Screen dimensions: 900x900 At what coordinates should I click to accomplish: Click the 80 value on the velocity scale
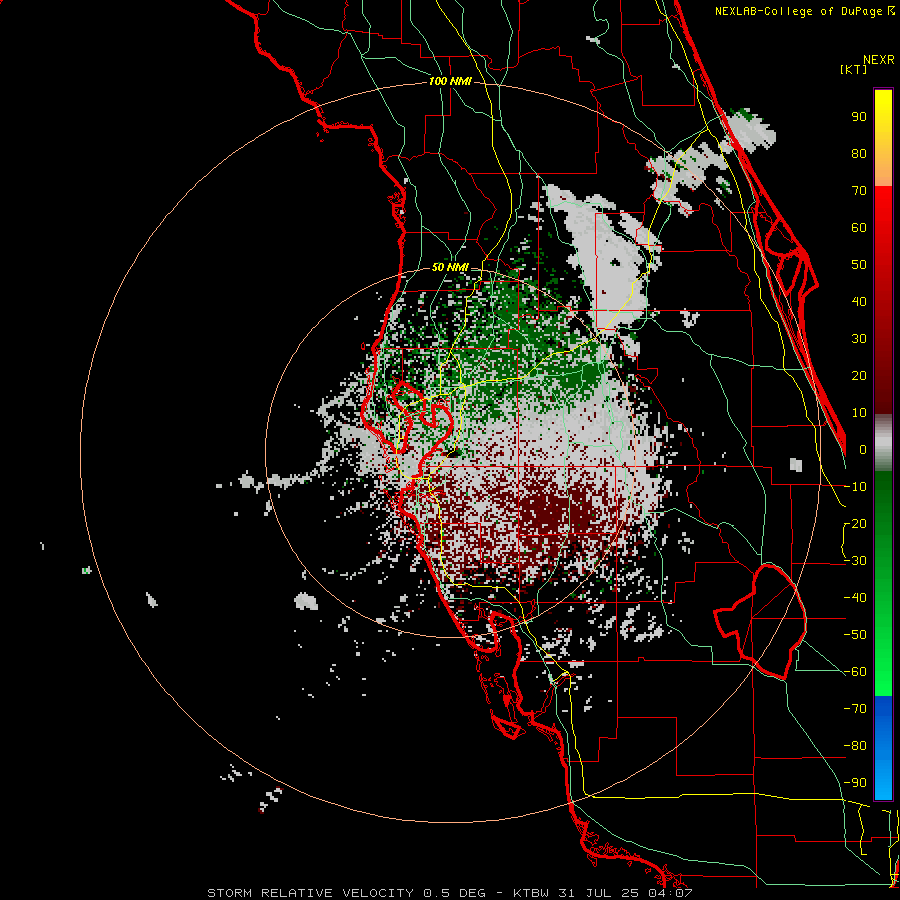click(859, 153)
